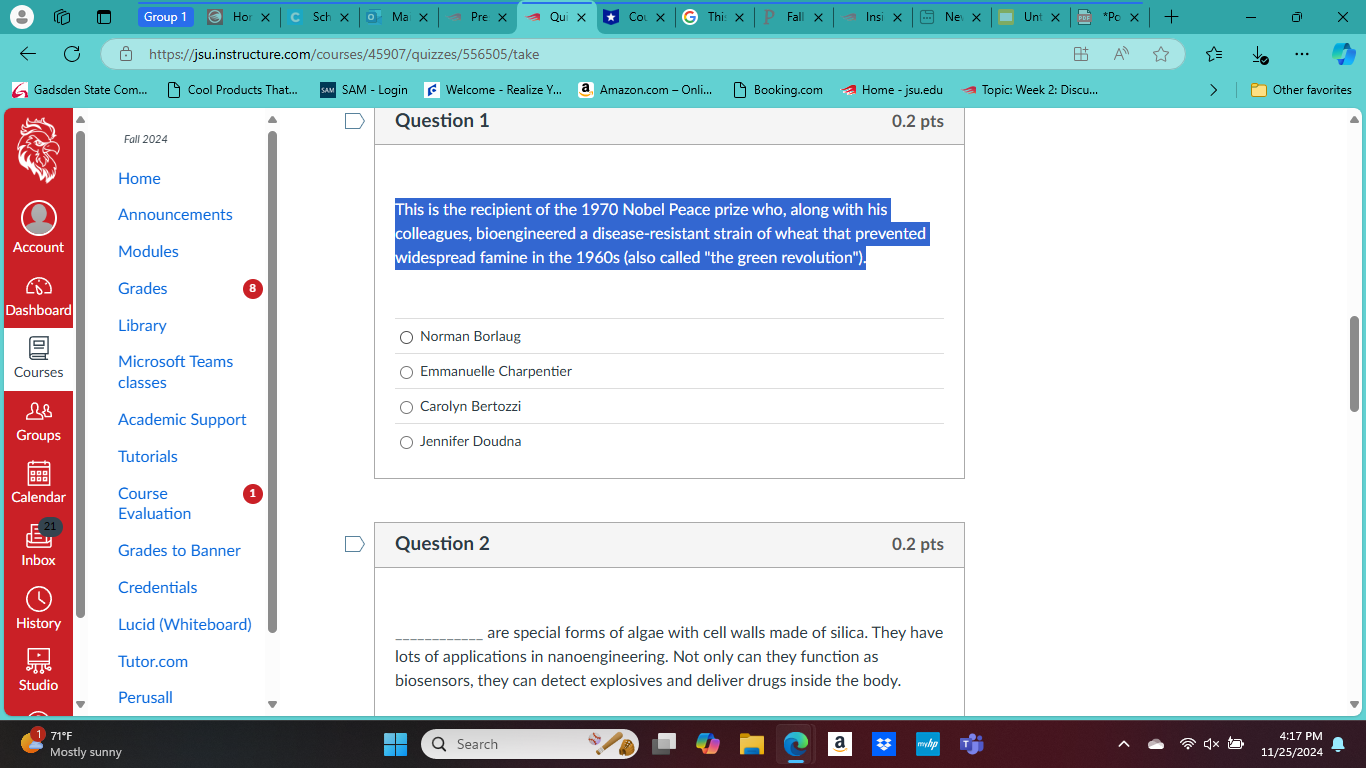Screen dimensions: 1366x768
Task: Refresh the current page
Action: point(72,54)
